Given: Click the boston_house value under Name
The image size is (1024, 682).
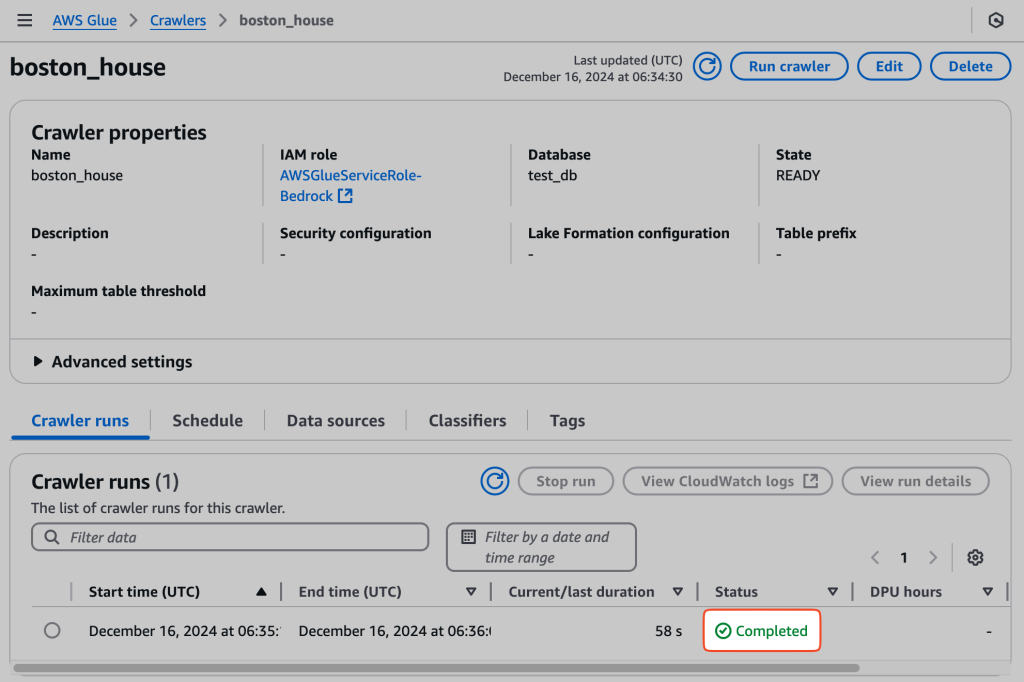Looking at the screenshot, I should 77,175.
